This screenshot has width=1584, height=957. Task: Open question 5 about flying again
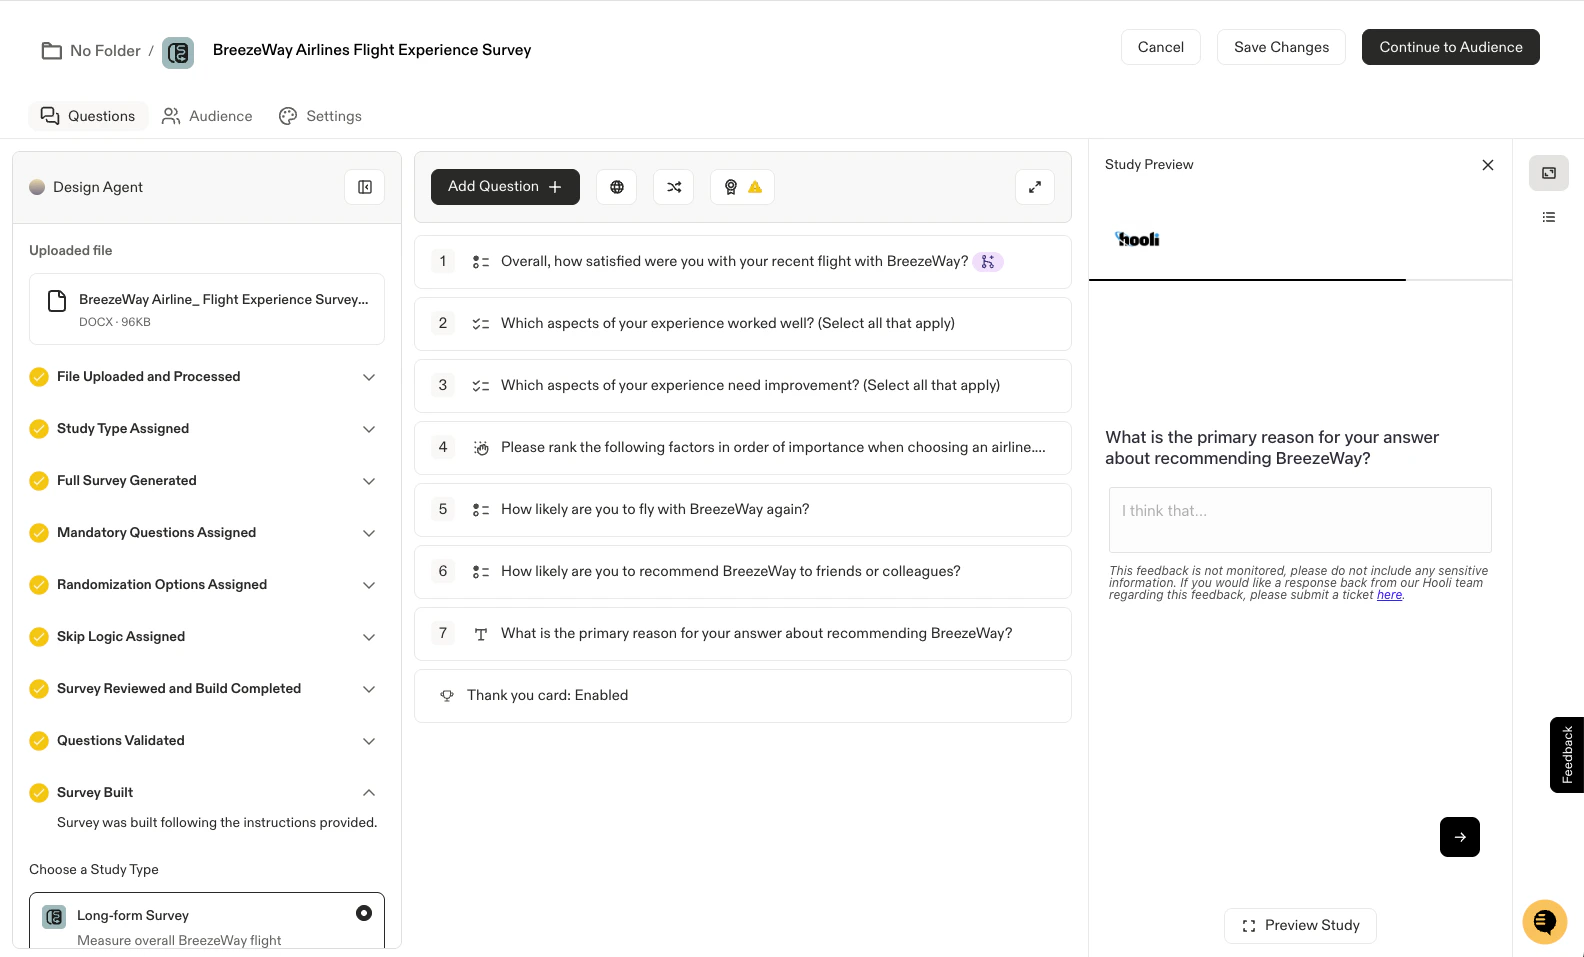tap(743, 510)
